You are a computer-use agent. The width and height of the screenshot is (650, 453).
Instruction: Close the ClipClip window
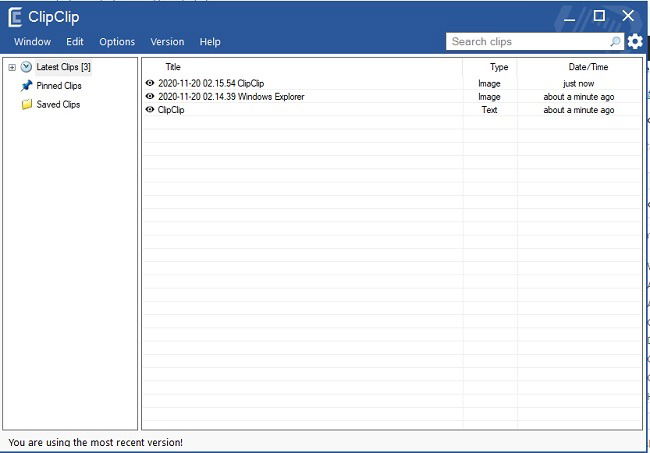628,16
